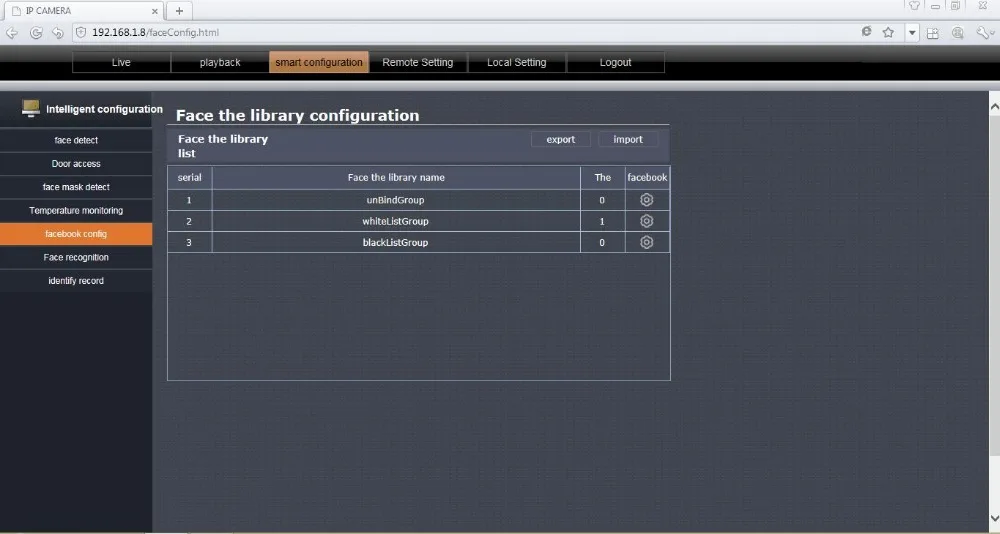
Task: Click the browser grid/apps icon
Action: tap(932, 33)
